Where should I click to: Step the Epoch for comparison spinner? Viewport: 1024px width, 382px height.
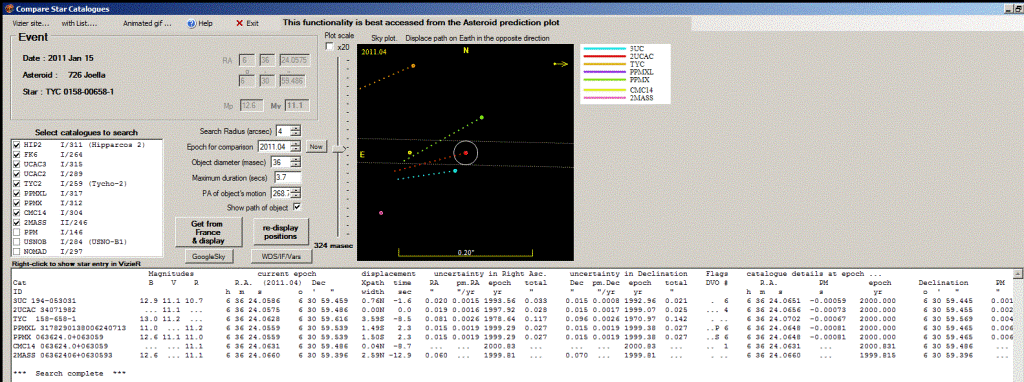coord(296,146)
